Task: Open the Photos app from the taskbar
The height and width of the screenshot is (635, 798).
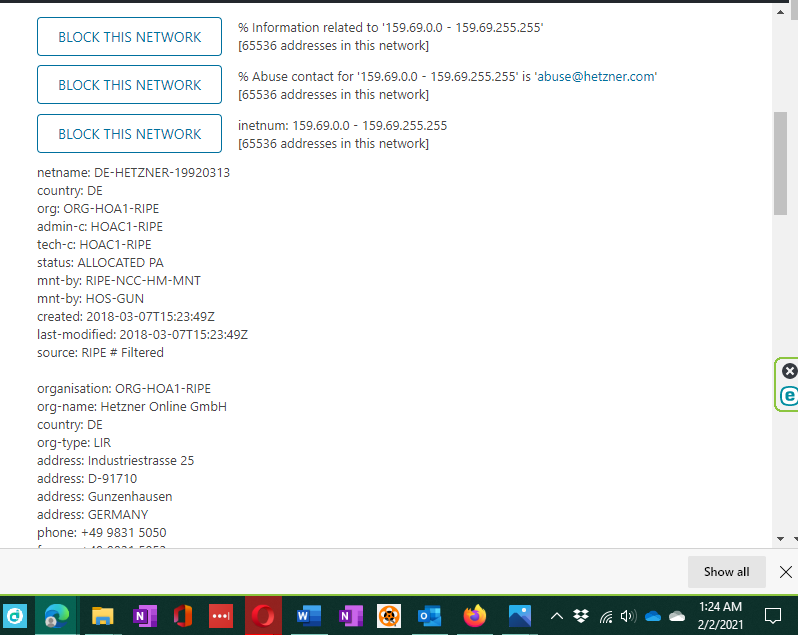Action: pyautogui.click(x=519, y=616)
